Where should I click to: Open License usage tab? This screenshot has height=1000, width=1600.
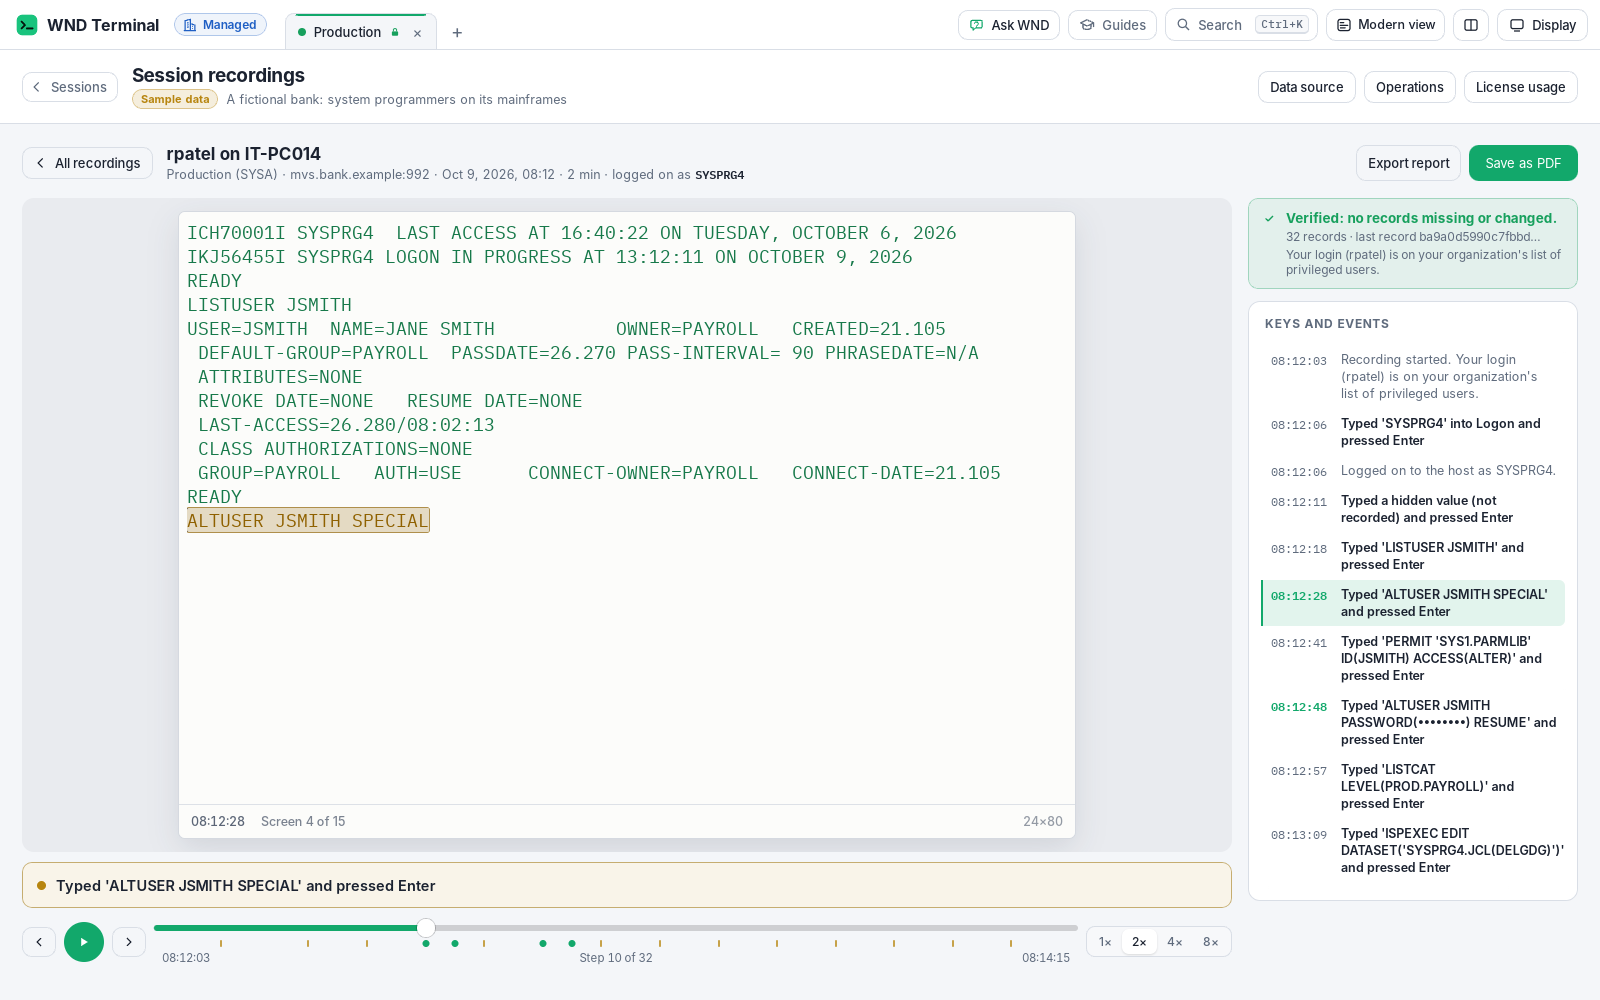coord(1520,87)
